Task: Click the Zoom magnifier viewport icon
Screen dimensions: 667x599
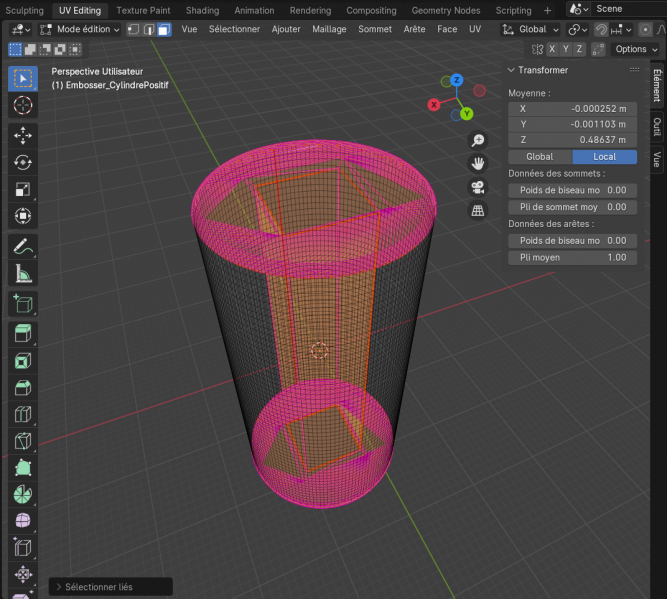Action: tap(479, 140)
